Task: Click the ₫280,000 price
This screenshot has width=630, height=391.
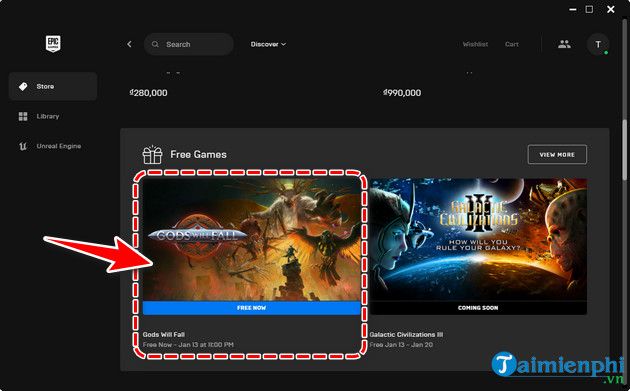Action: pyautogui.click(x=148, y=93)
